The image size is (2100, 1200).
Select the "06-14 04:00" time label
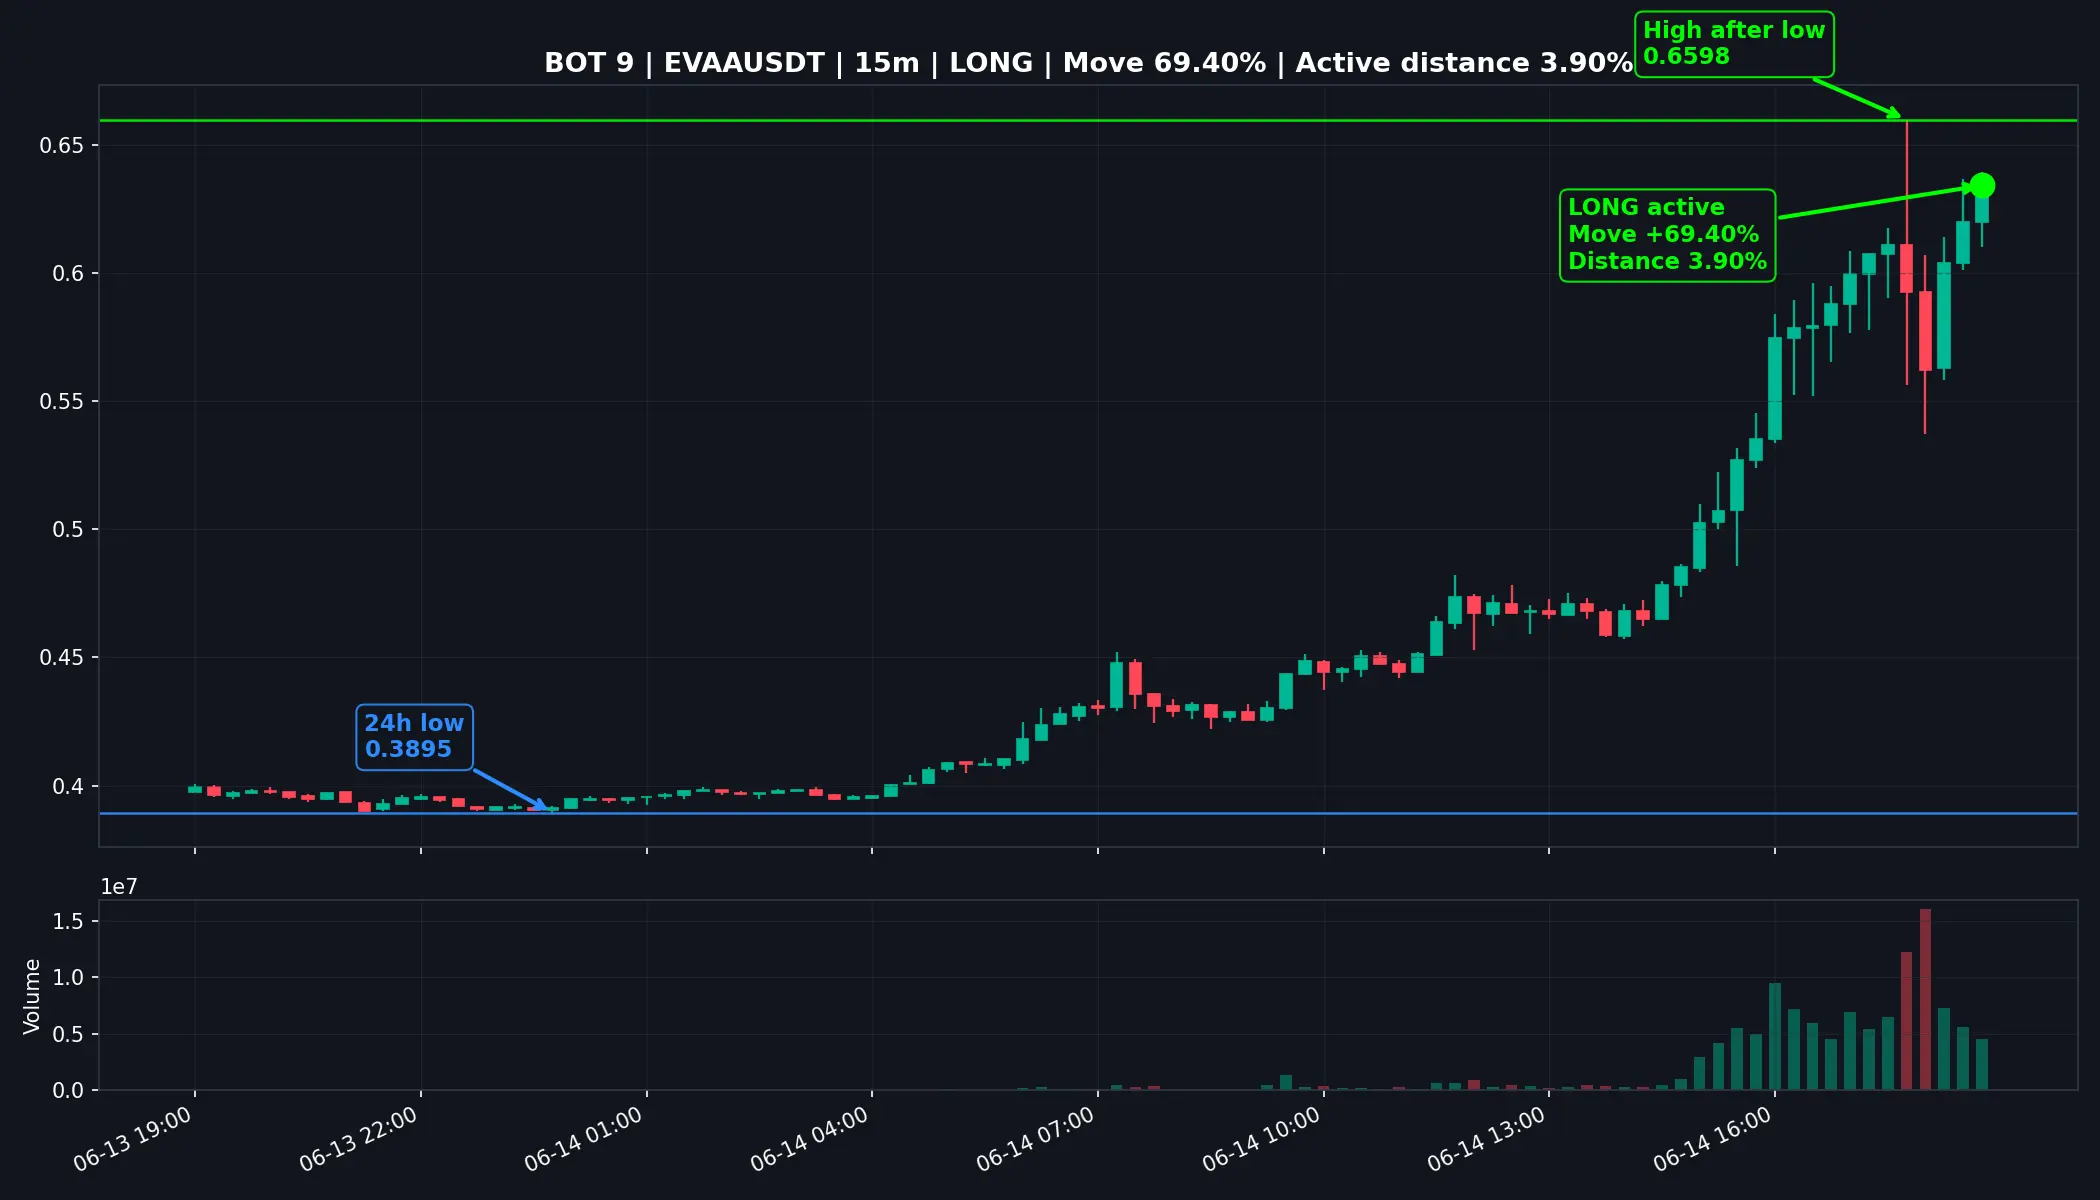(810, 1139)
